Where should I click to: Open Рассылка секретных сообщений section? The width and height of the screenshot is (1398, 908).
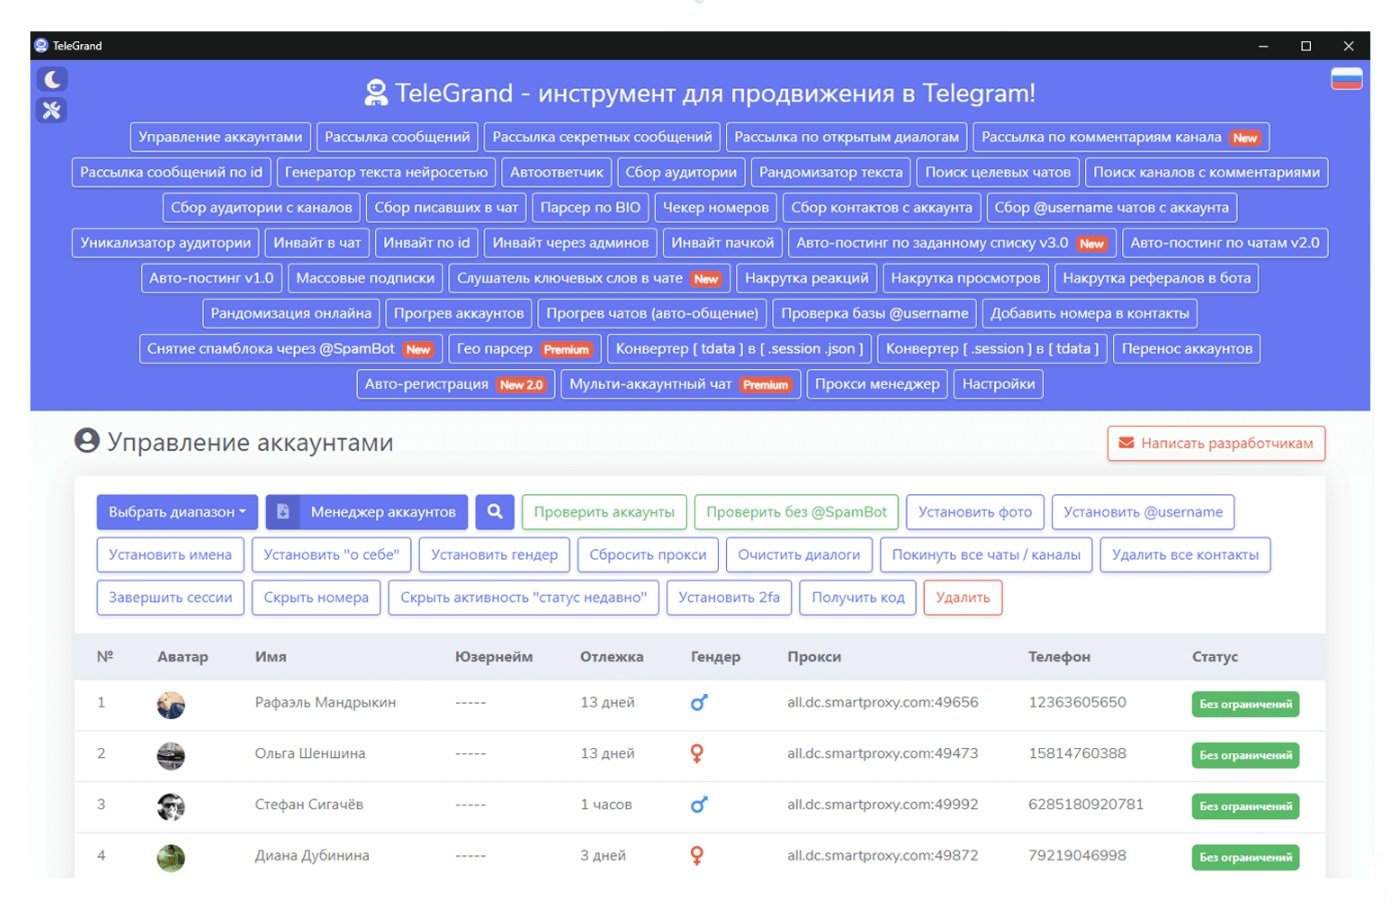click(602, 137)
